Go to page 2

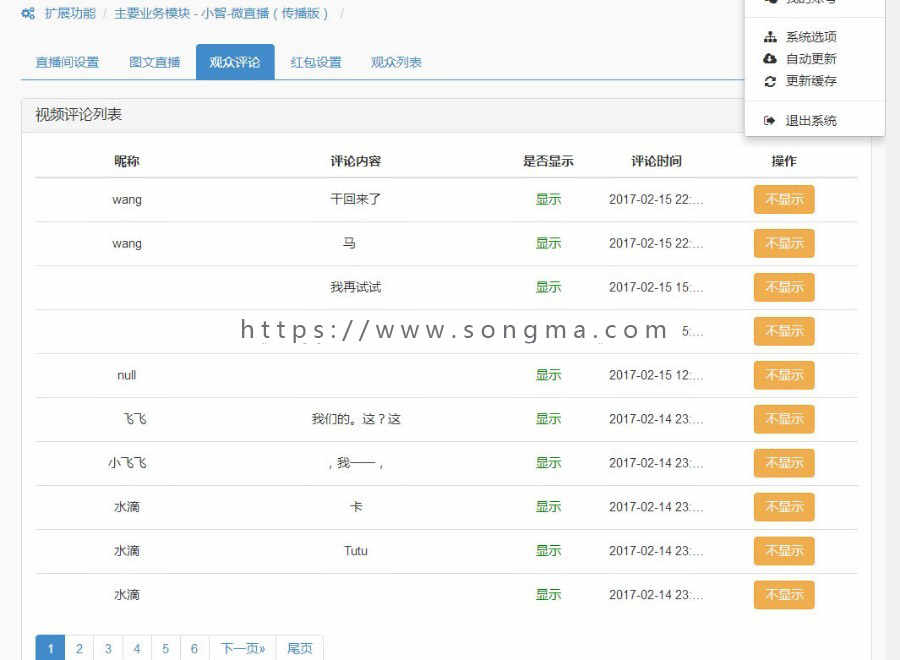coord(79,649)
